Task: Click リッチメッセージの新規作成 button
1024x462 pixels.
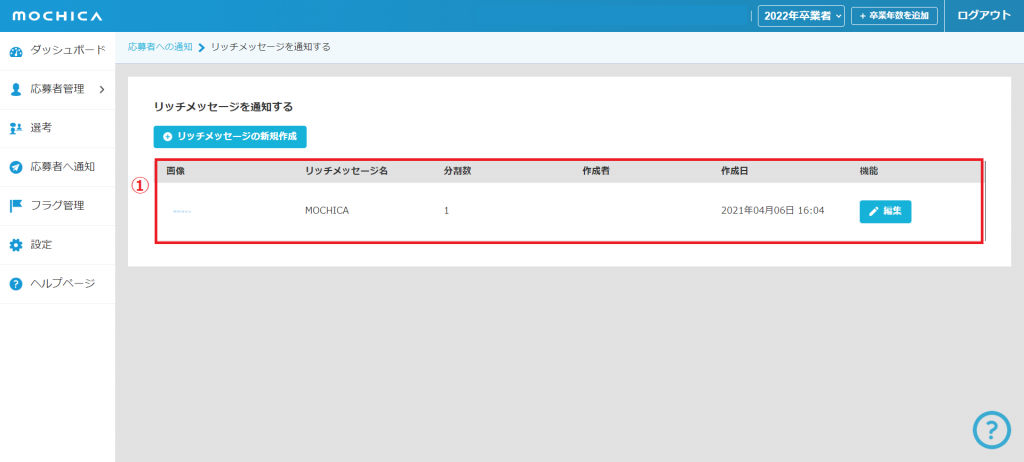Action: coord(230,136)
